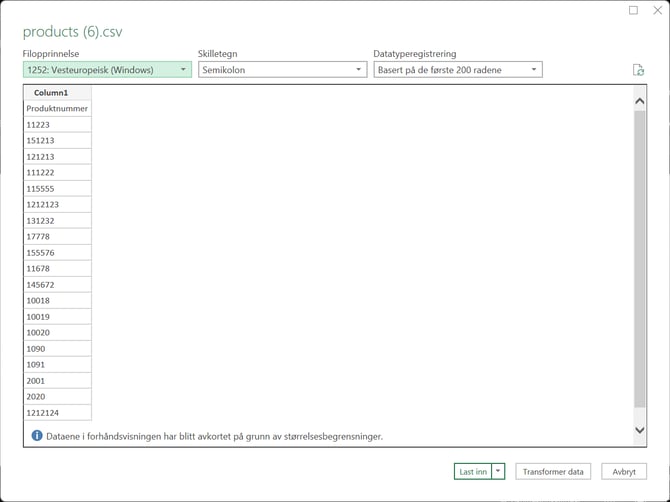
Task: Select cell with value 10020
Action: (x=57, y=333)
